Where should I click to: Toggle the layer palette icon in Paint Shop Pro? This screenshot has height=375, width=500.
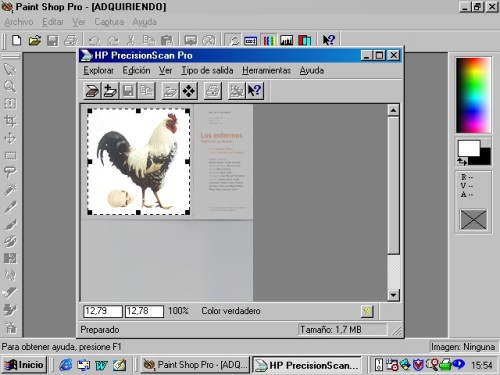[x=304, y=40]
